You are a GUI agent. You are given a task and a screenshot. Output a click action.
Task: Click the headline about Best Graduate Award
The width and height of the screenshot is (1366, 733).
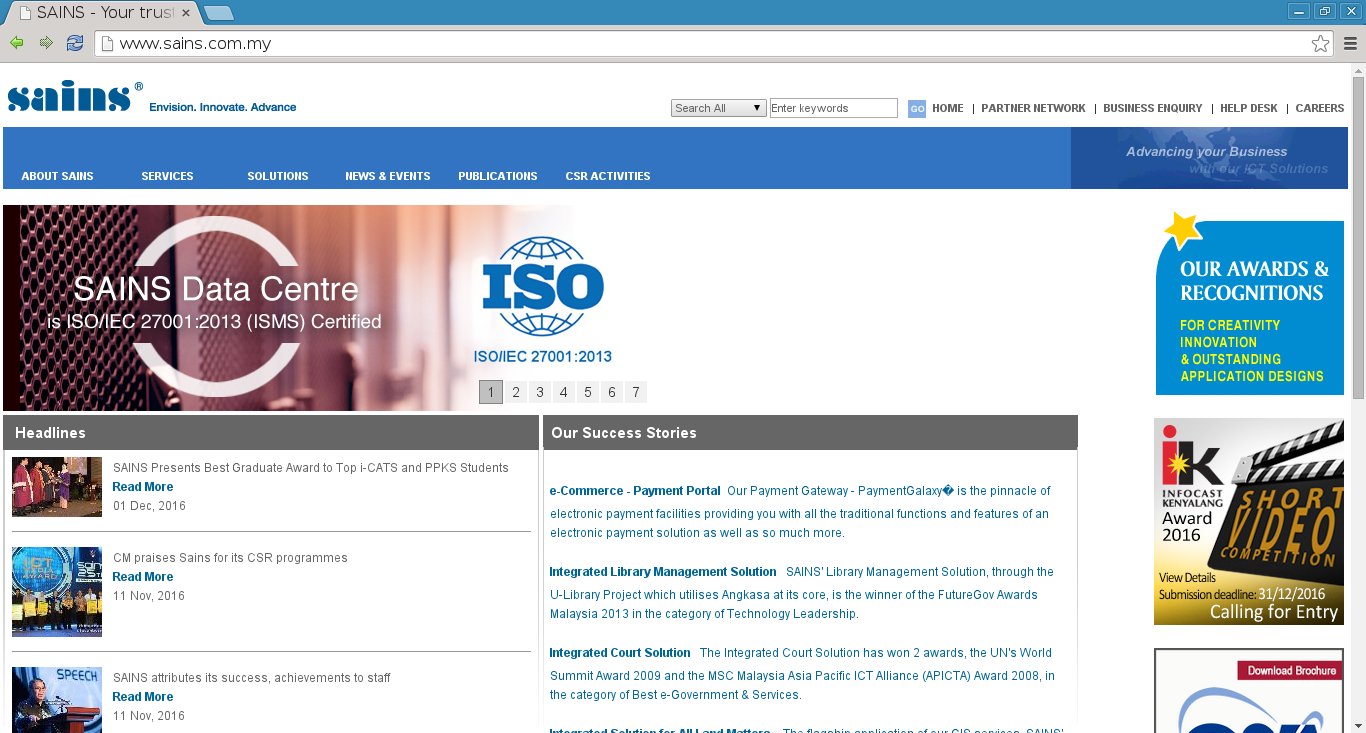(x=311, y=468)
